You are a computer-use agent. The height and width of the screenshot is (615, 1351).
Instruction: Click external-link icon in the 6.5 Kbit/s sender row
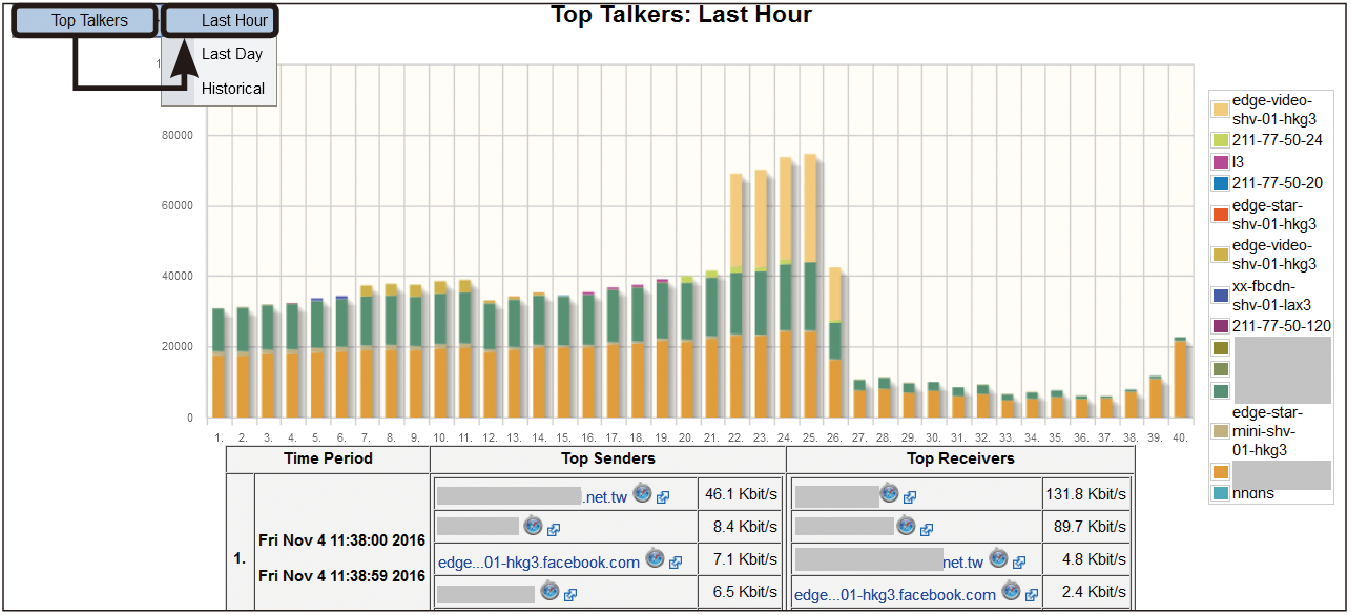[569, 595]
